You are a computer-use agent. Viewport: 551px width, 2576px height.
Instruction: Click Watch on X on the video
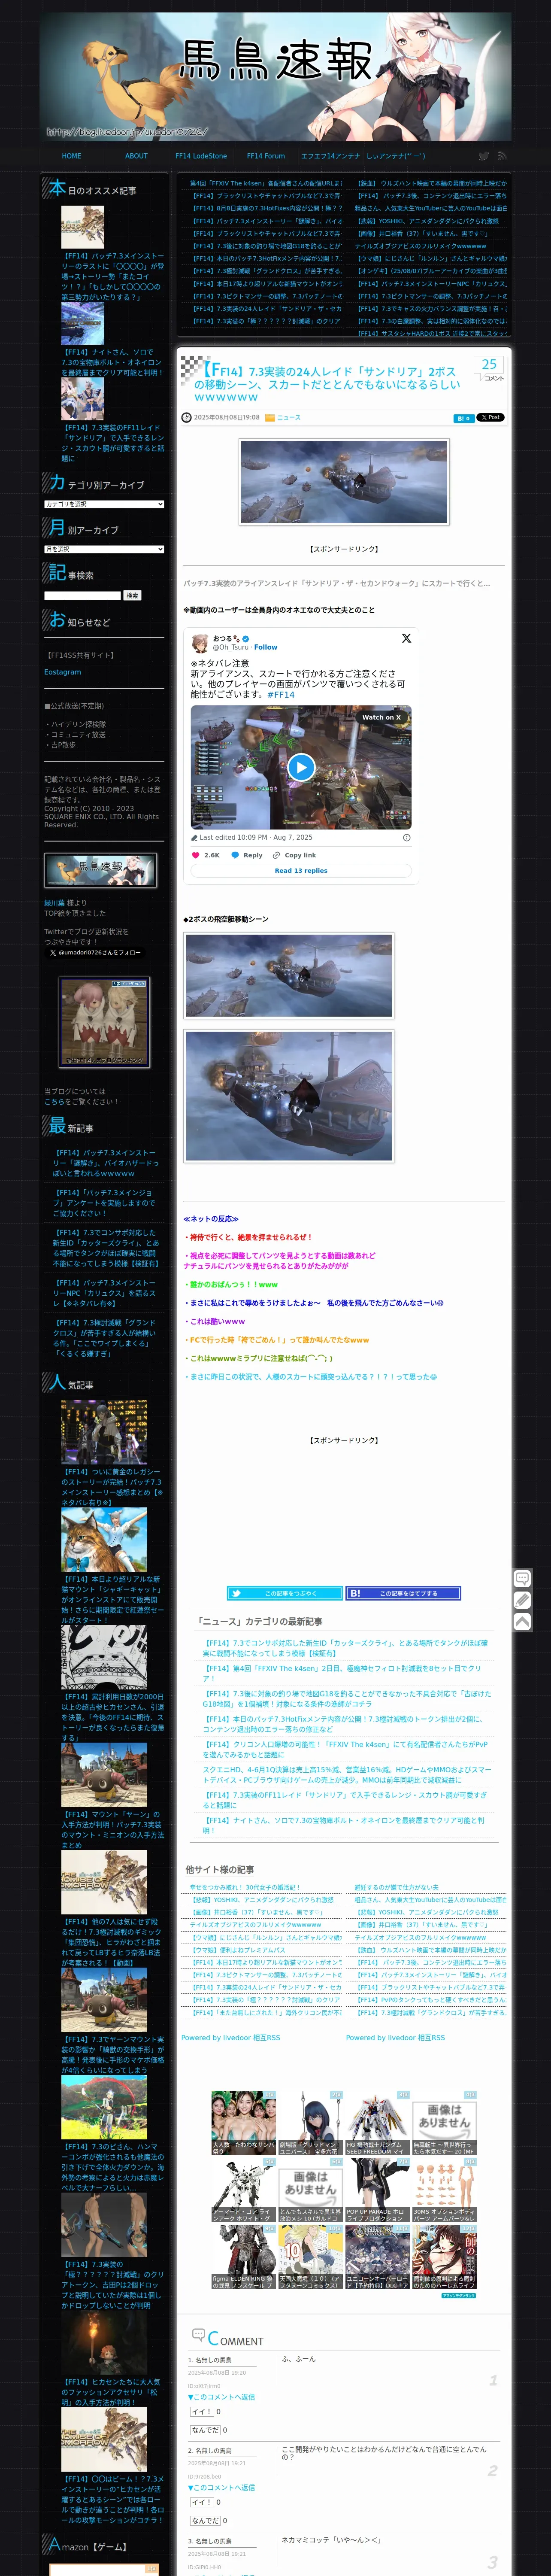click(381, 717)
